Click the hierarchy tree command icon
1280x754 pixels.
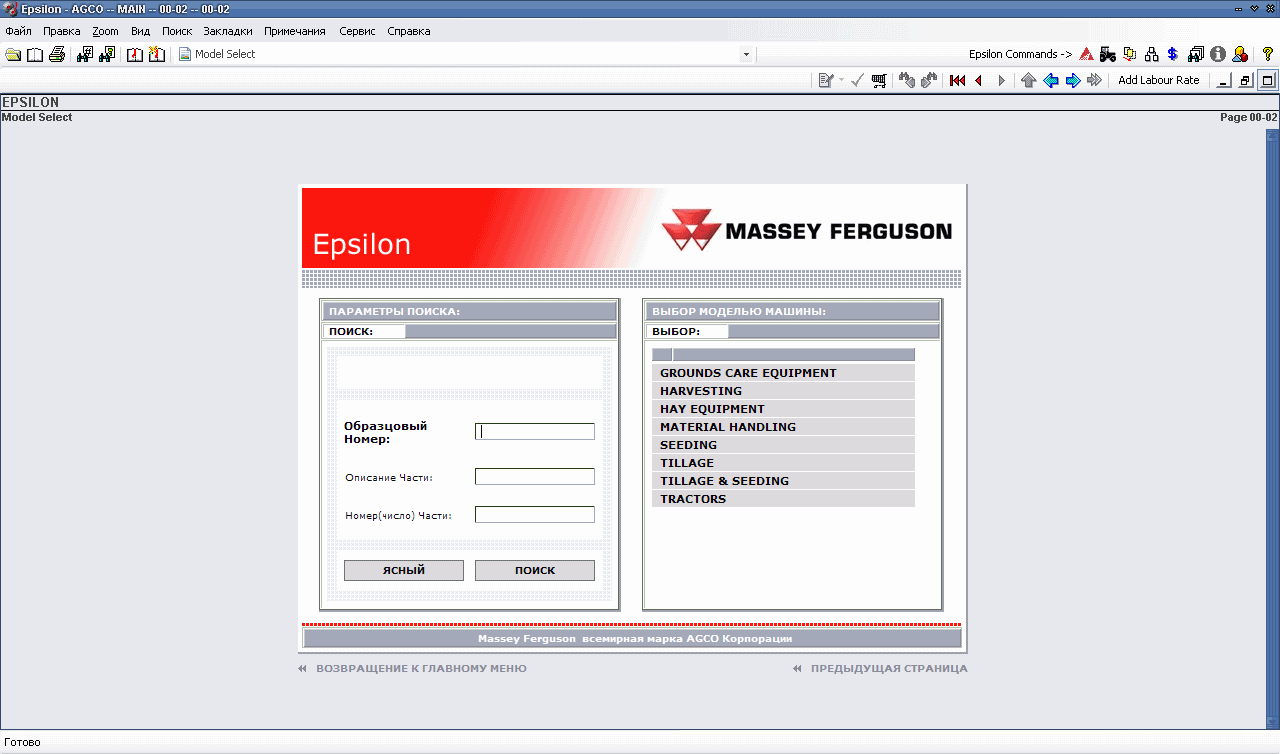1152,54
